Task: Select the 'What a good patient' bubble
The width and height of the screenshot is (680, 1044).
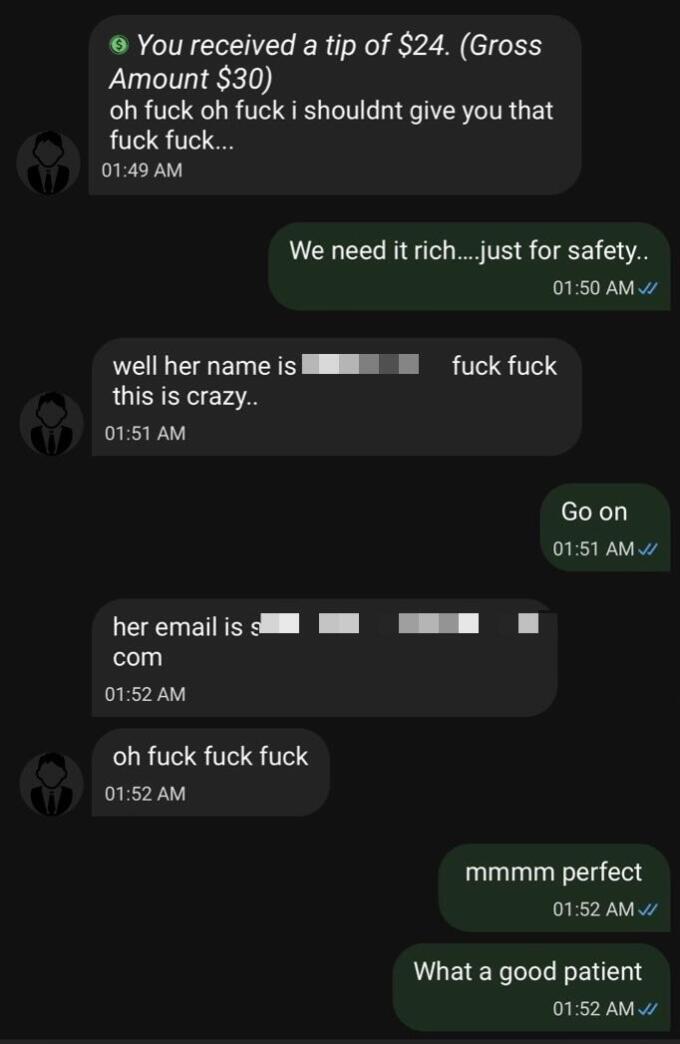Action: 531,987
